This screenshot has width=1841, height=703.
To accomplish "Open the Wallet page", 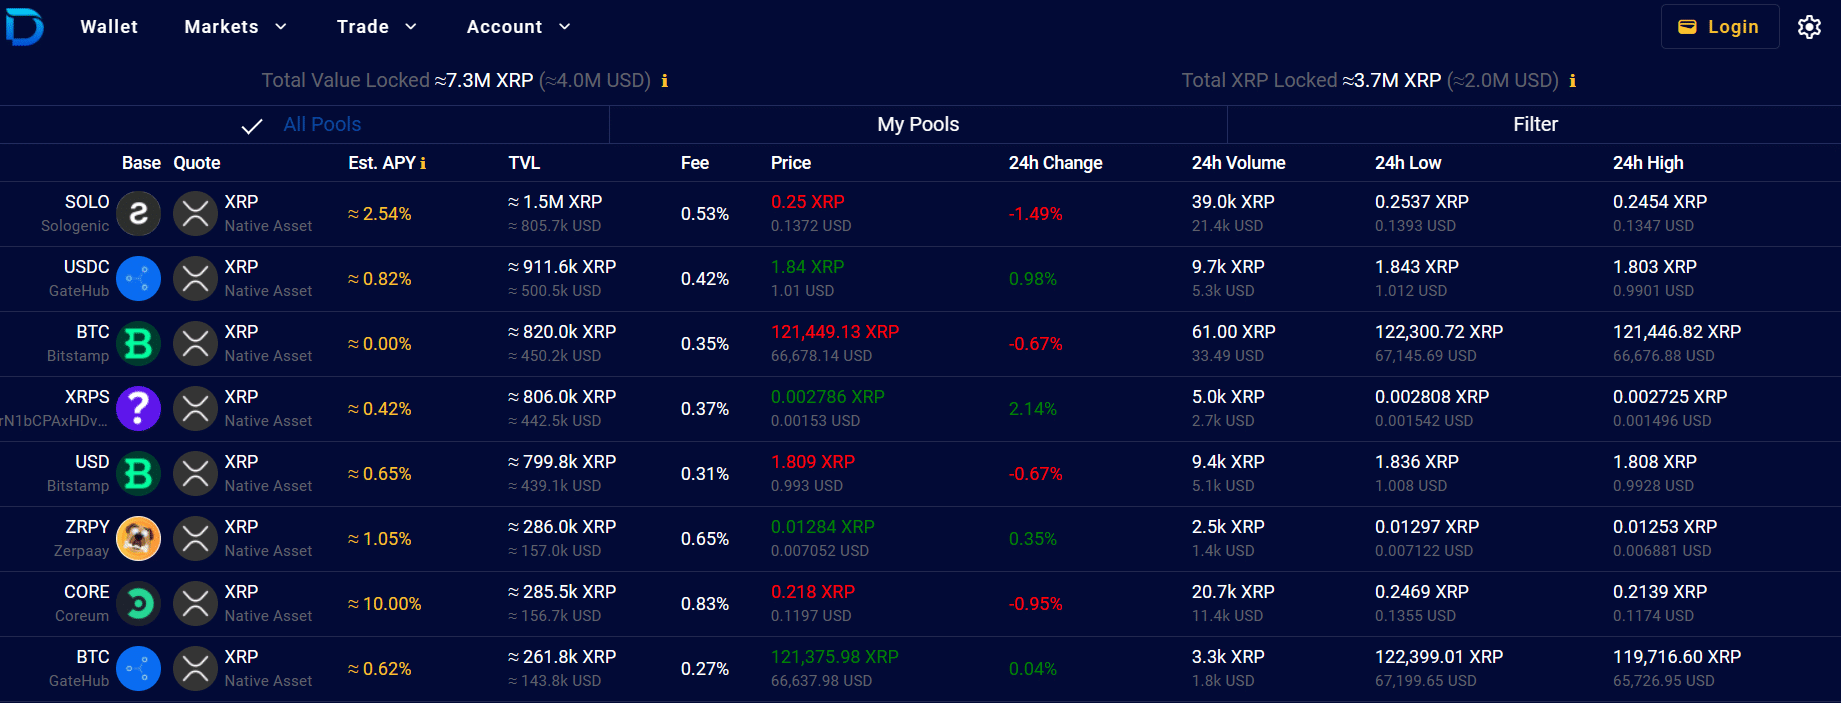I will pyautogui.click(x=109, y=27).
